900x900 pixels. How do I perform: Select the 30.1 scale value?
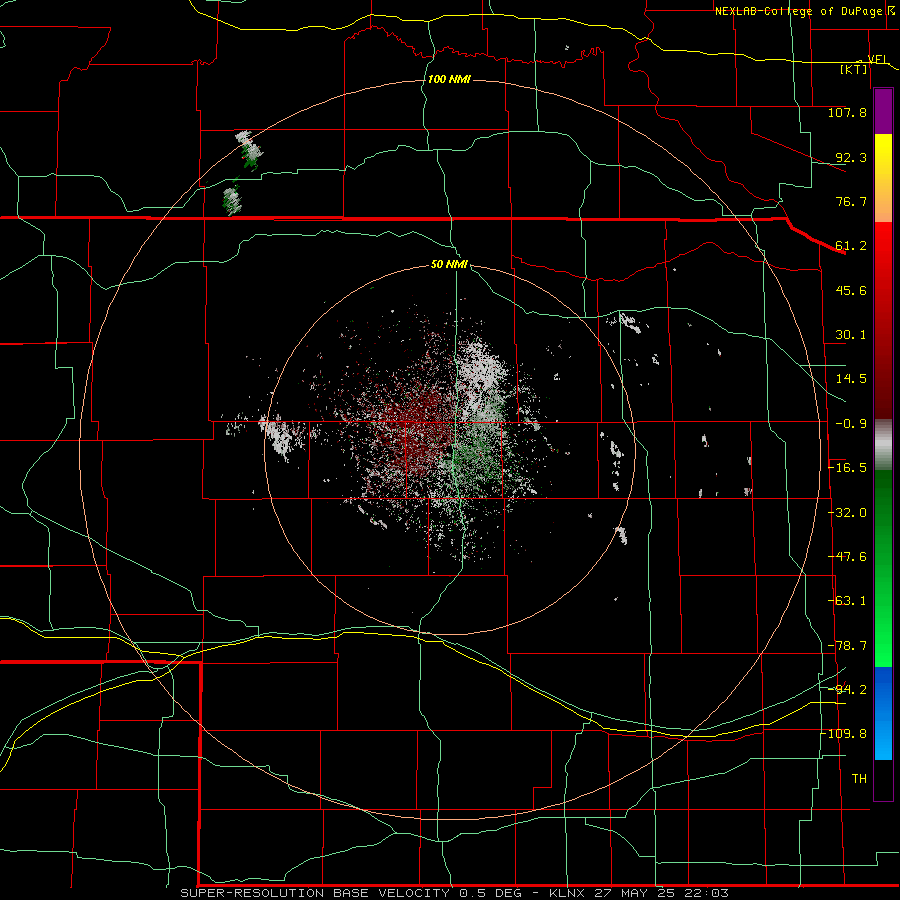[851, 335]
